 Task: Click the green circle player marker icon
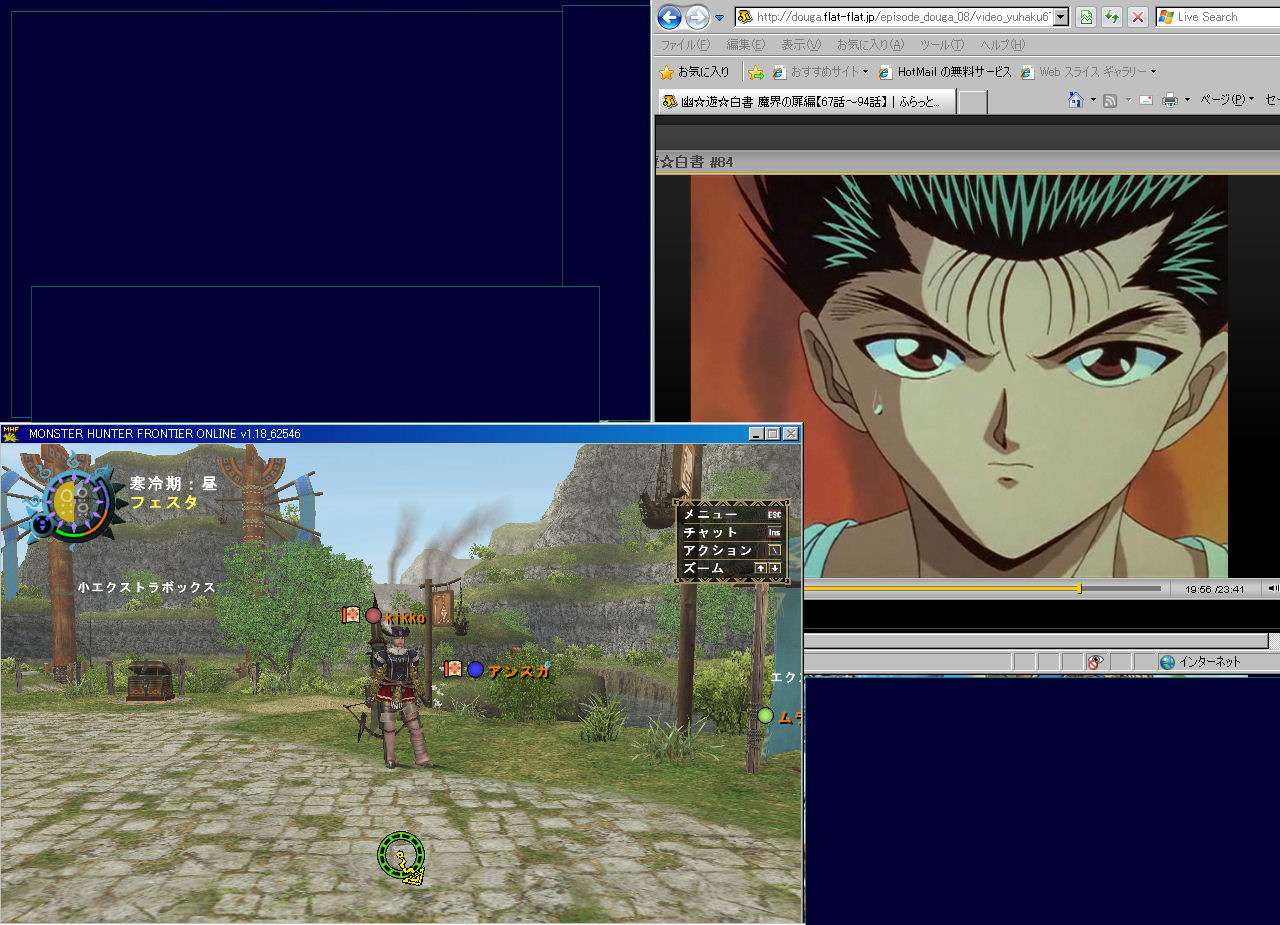point(765,715)
